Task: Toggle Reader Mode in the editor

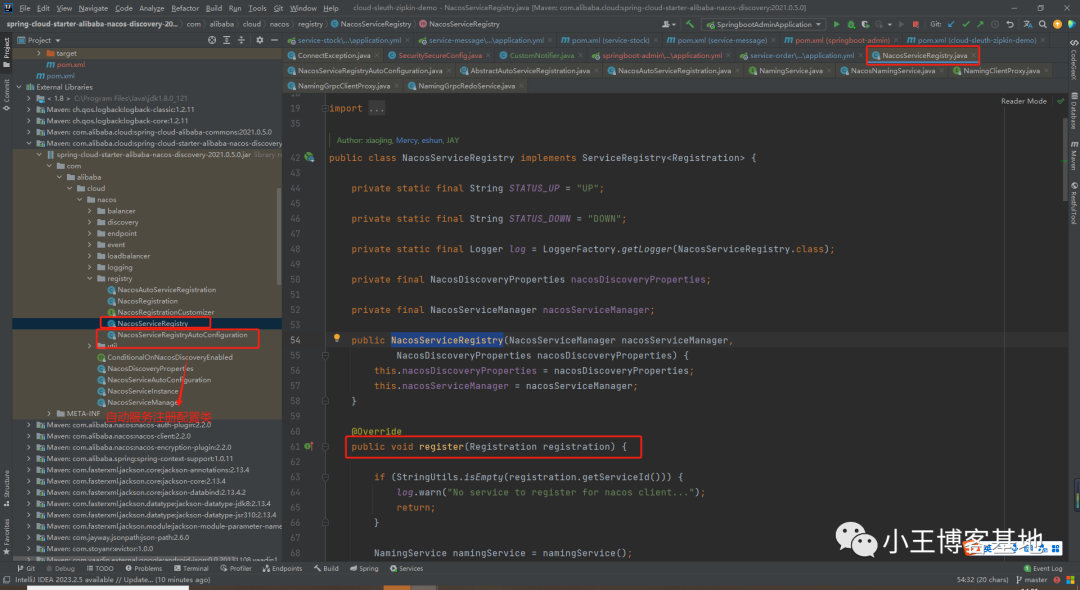Action: [1024, 101]
